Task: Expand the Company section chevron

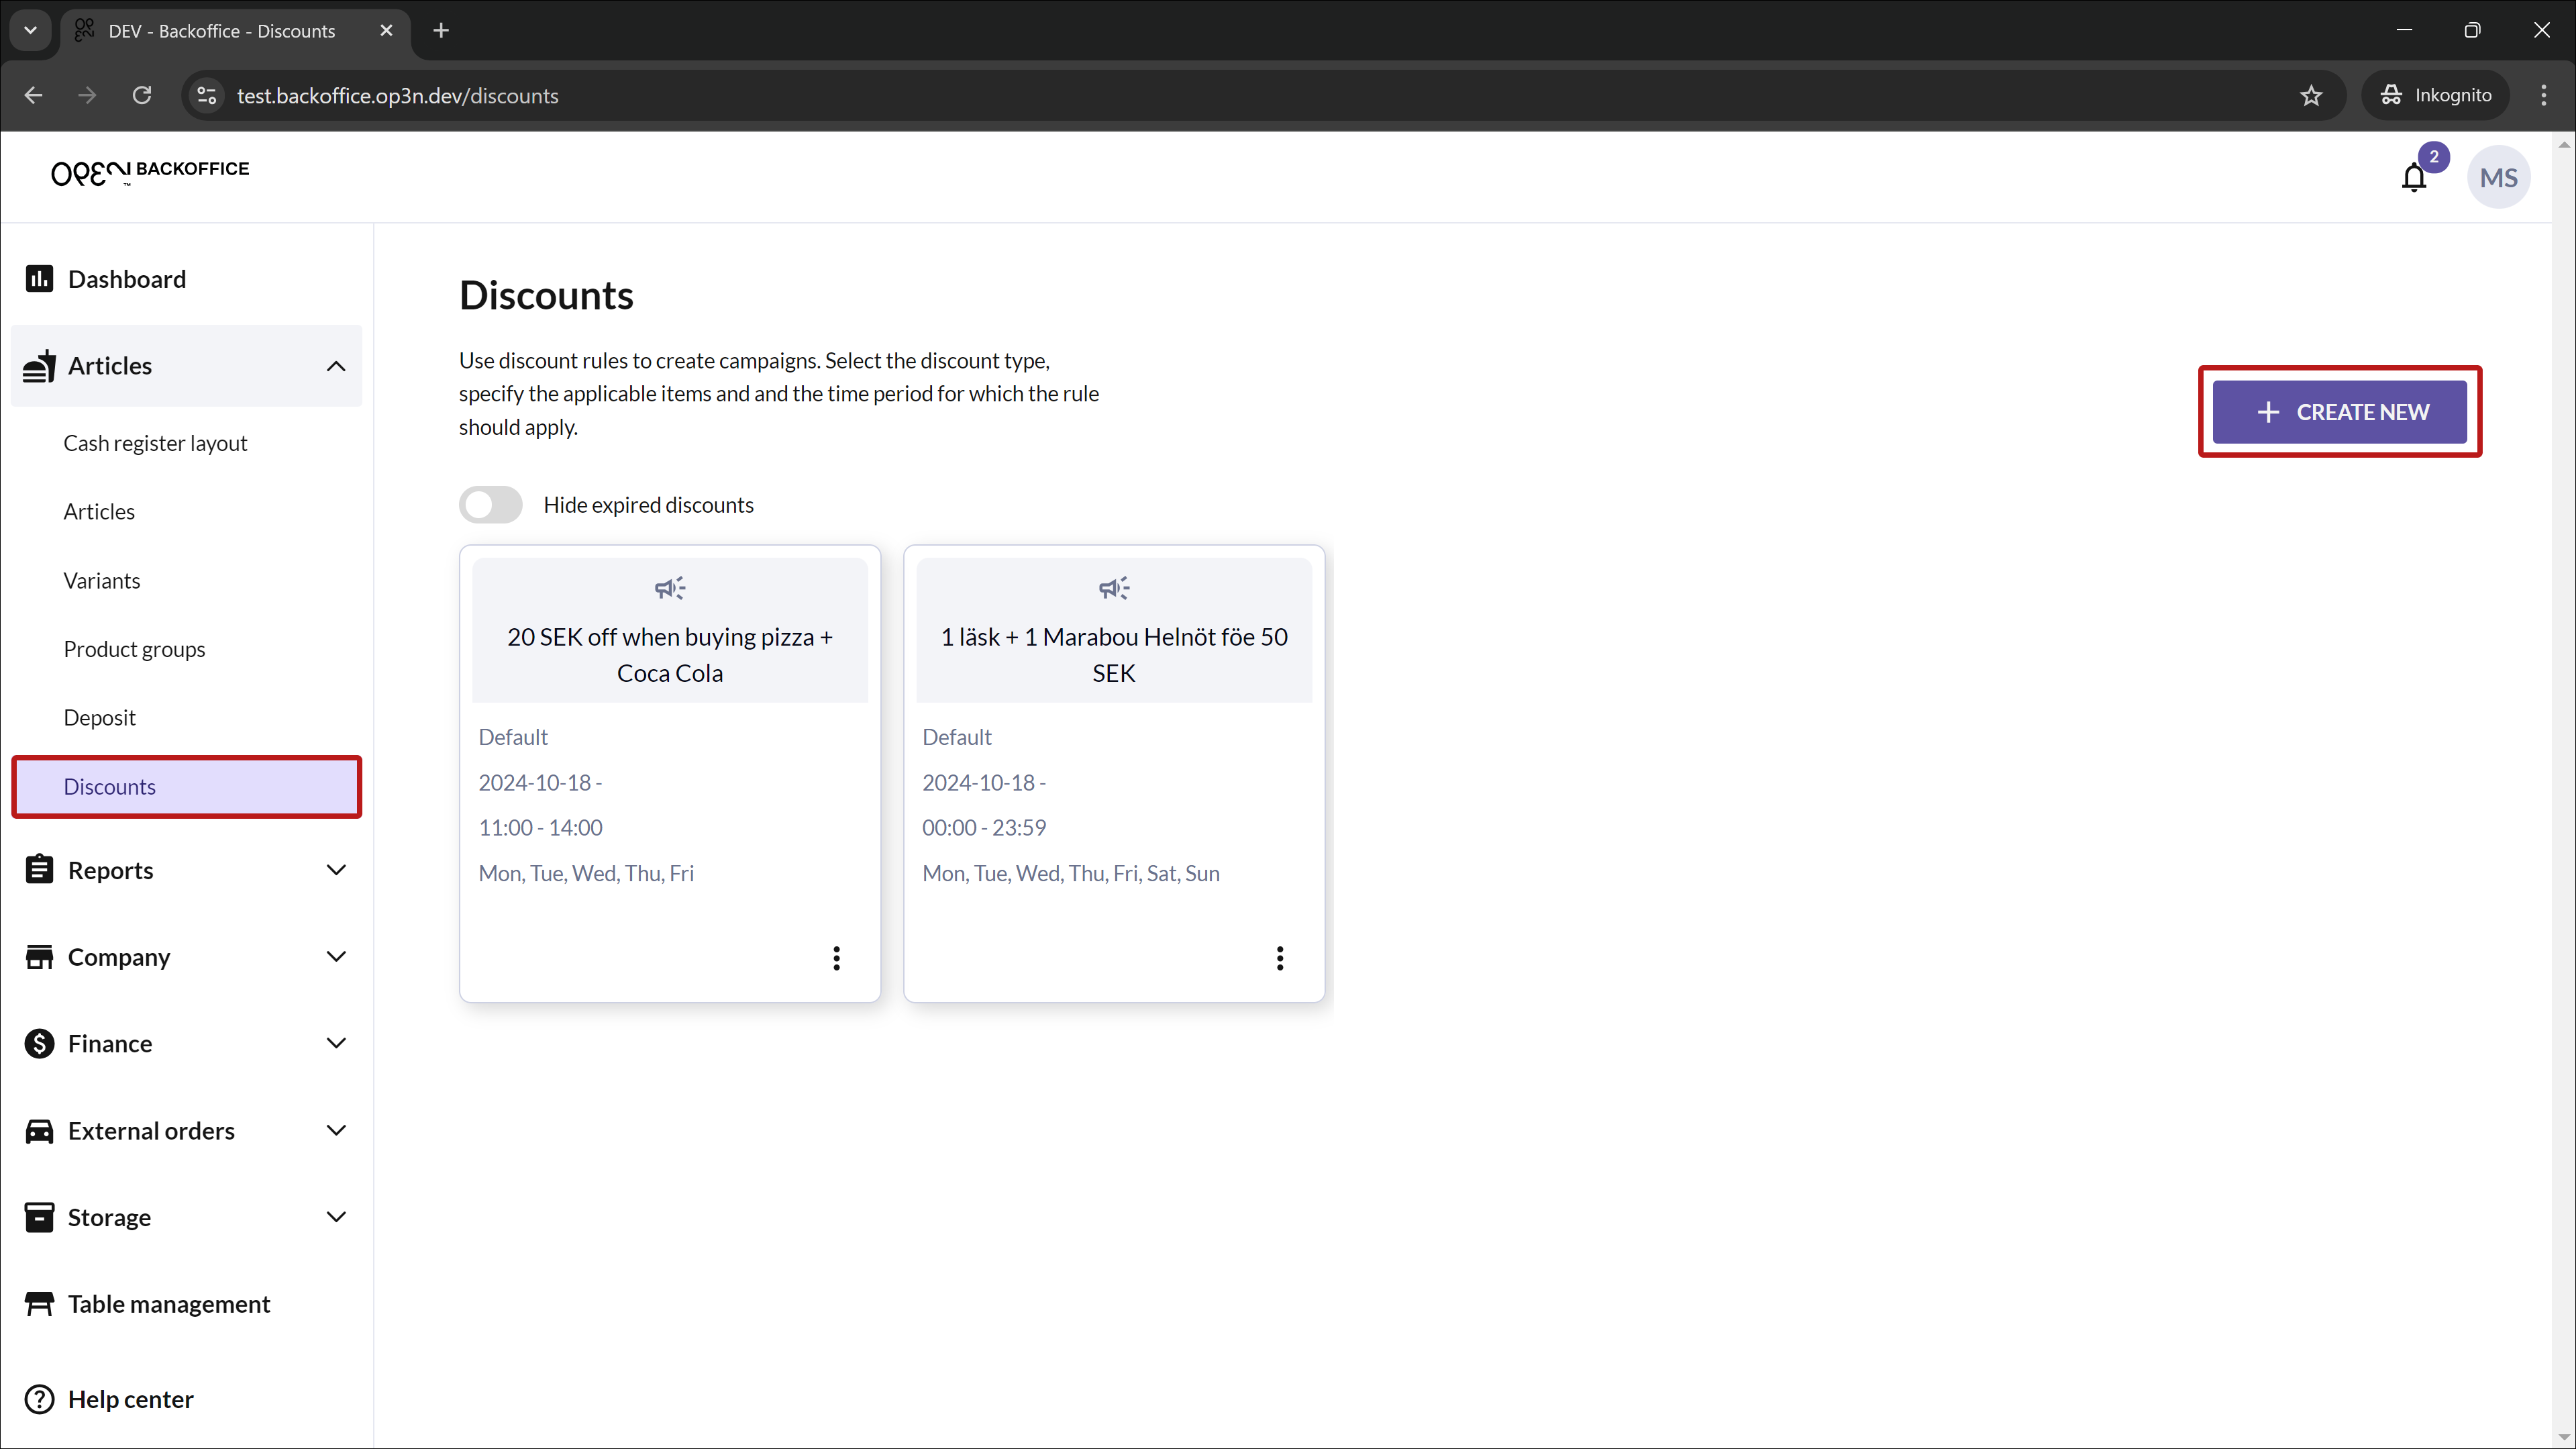Action: click(336, 957)
